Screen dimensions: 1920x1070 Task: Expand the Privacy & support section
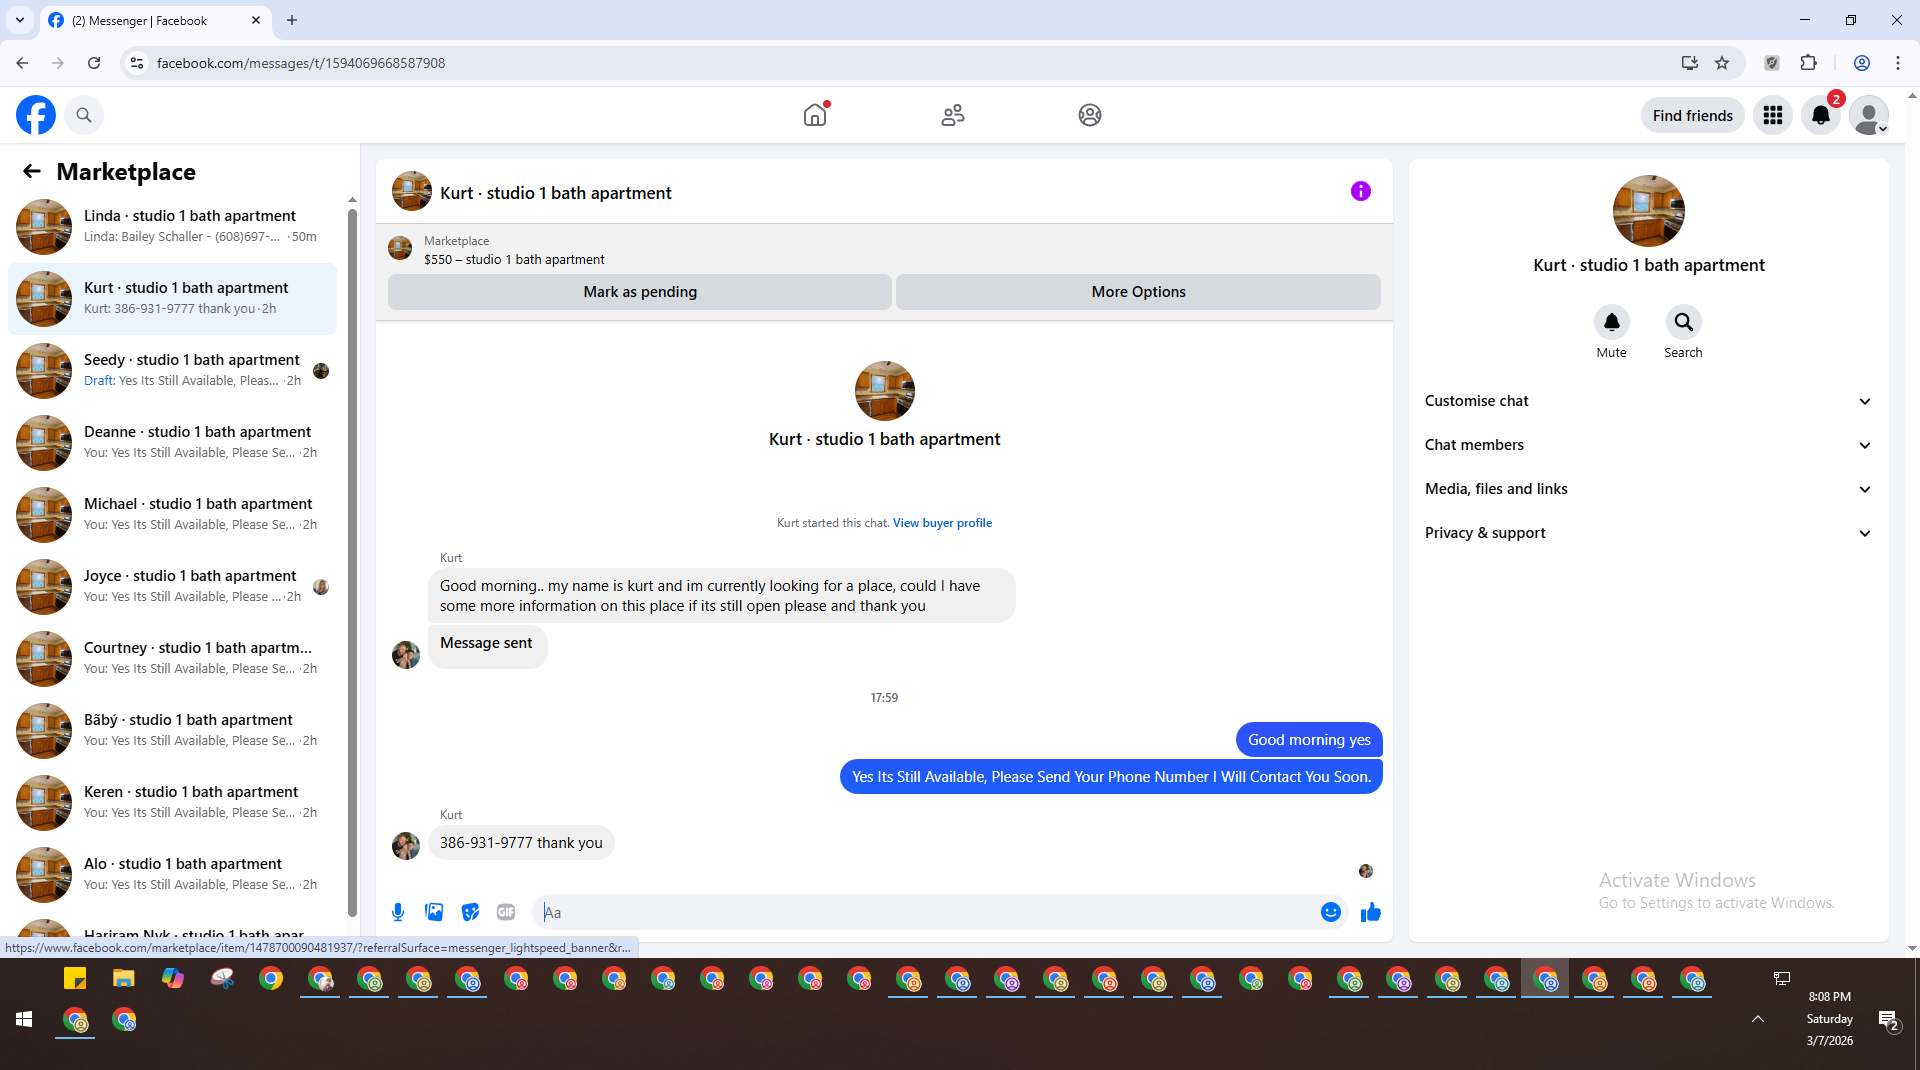(1649, 533)
